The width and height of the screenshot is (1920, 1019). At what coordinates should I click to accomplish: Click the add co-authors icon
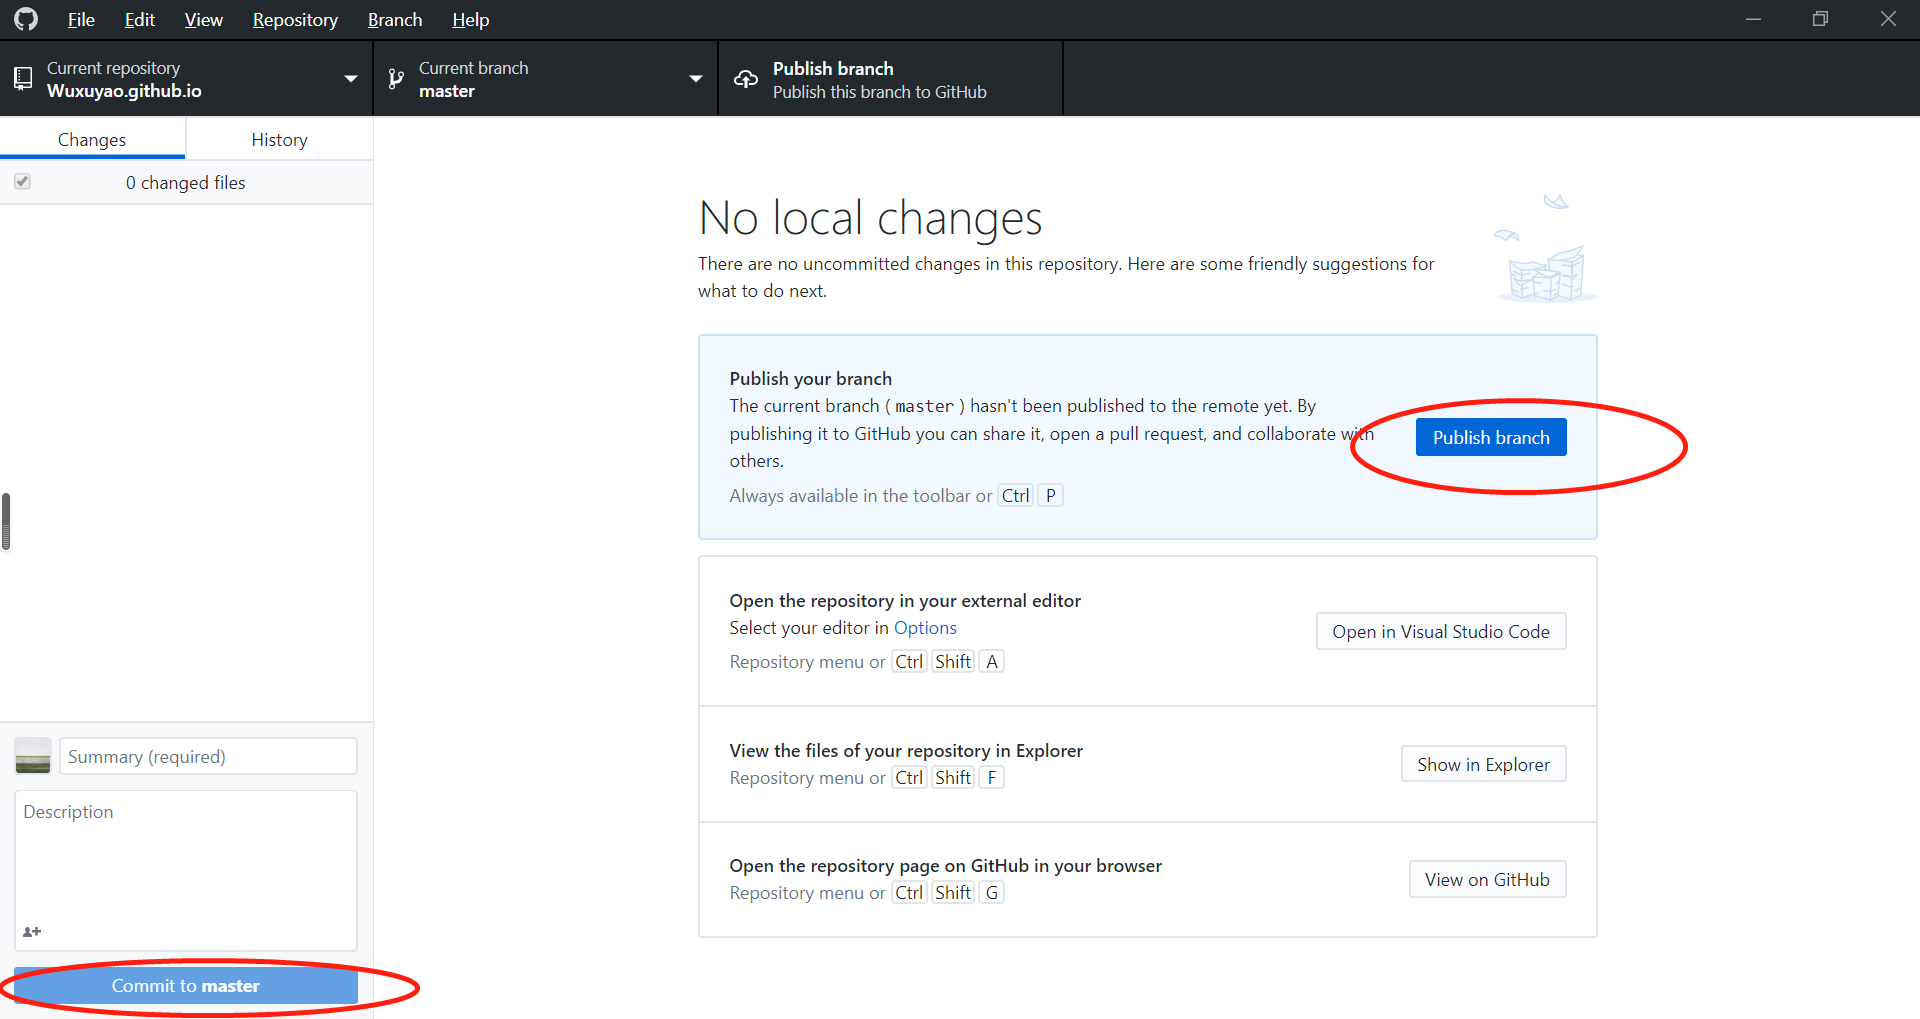point(32,932)
